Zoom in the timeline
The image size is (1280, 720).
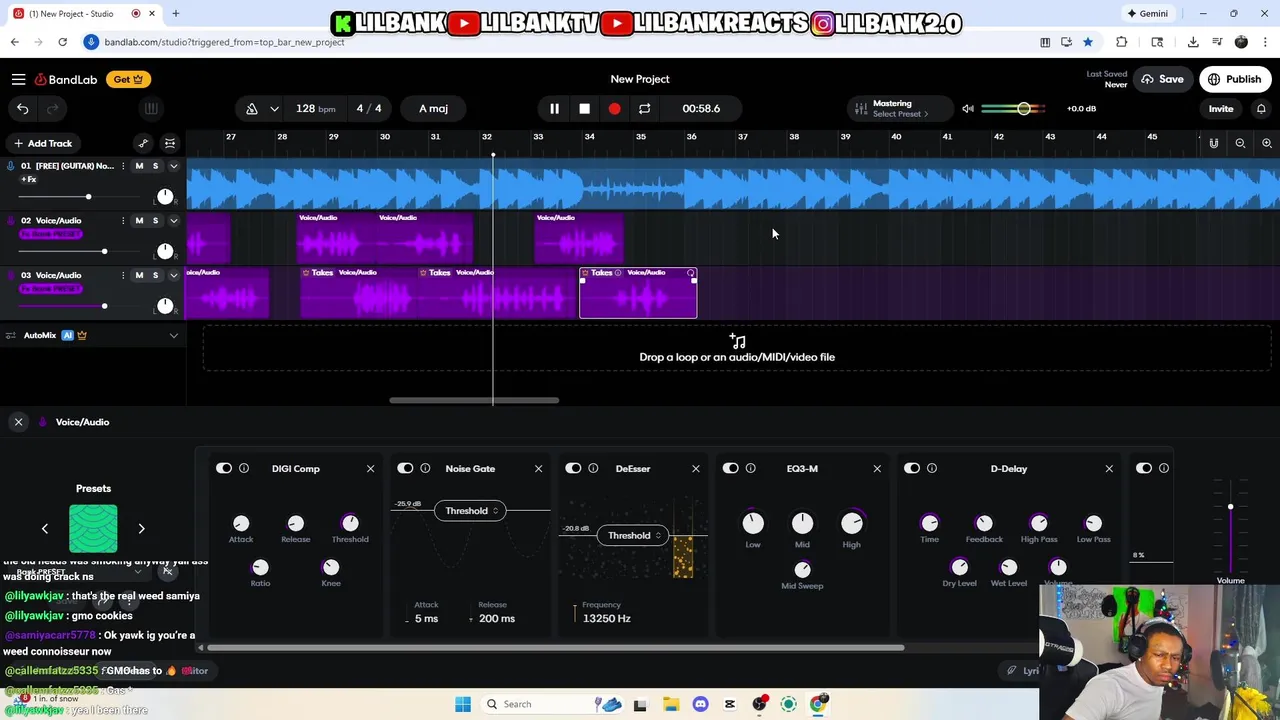[x=1267, y=143]
